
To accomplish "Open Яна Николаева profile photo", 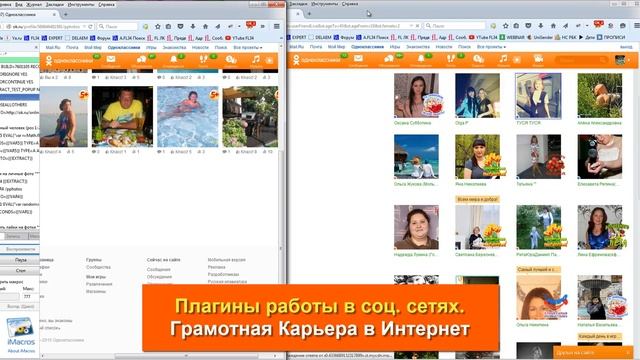I will (x=478, y=157).
